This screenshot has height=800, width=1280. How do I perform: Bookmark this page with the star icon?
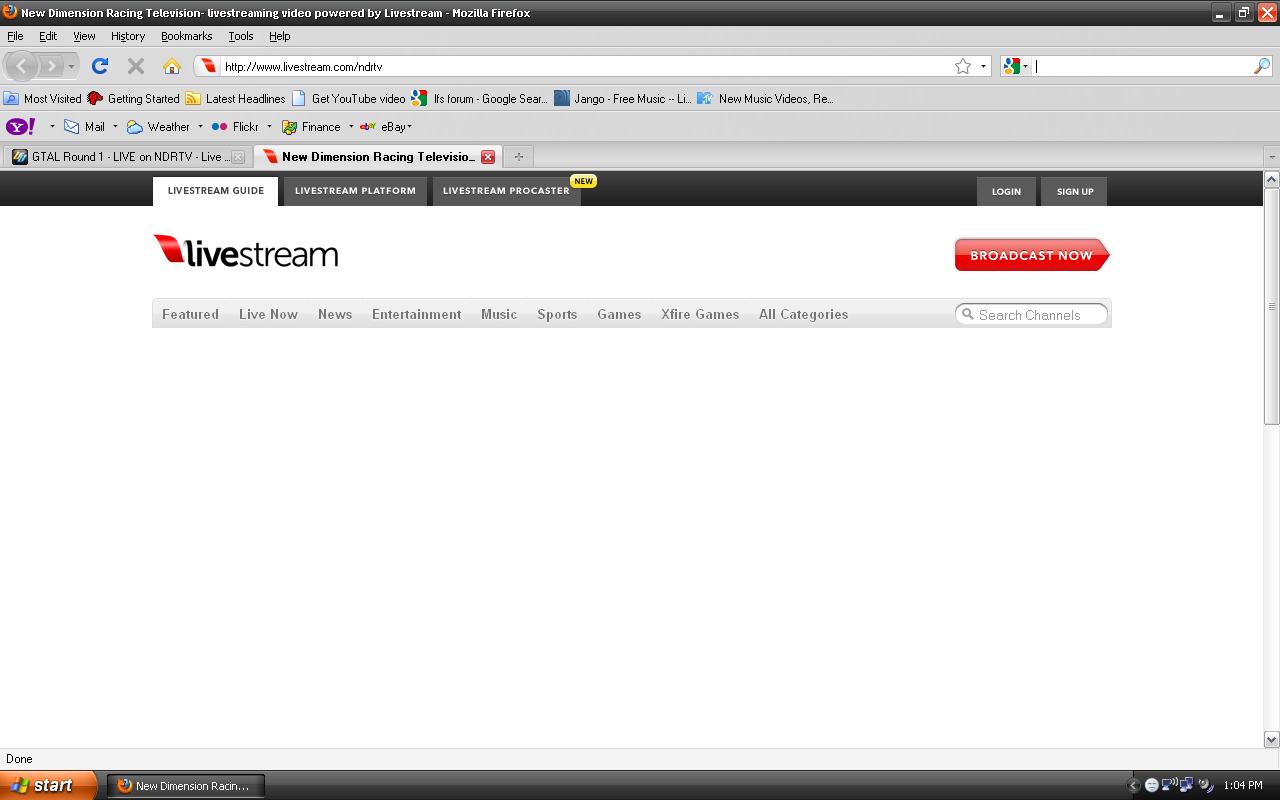[x=963, y=66]
